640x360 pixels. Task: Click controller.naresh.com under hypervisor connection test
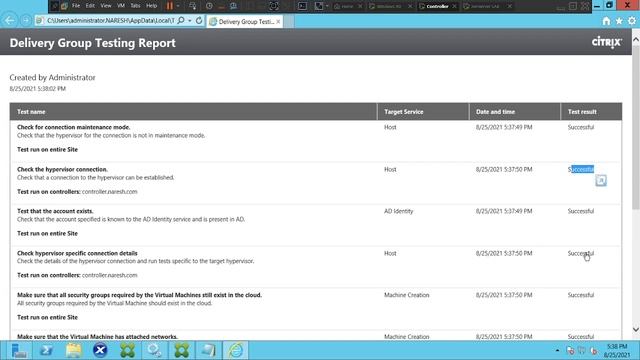click(x=109, y=191)
